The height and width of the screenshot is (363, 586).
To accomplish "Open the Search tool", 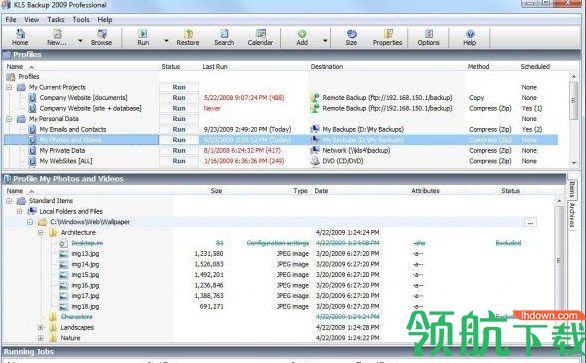I will point(224,38).
